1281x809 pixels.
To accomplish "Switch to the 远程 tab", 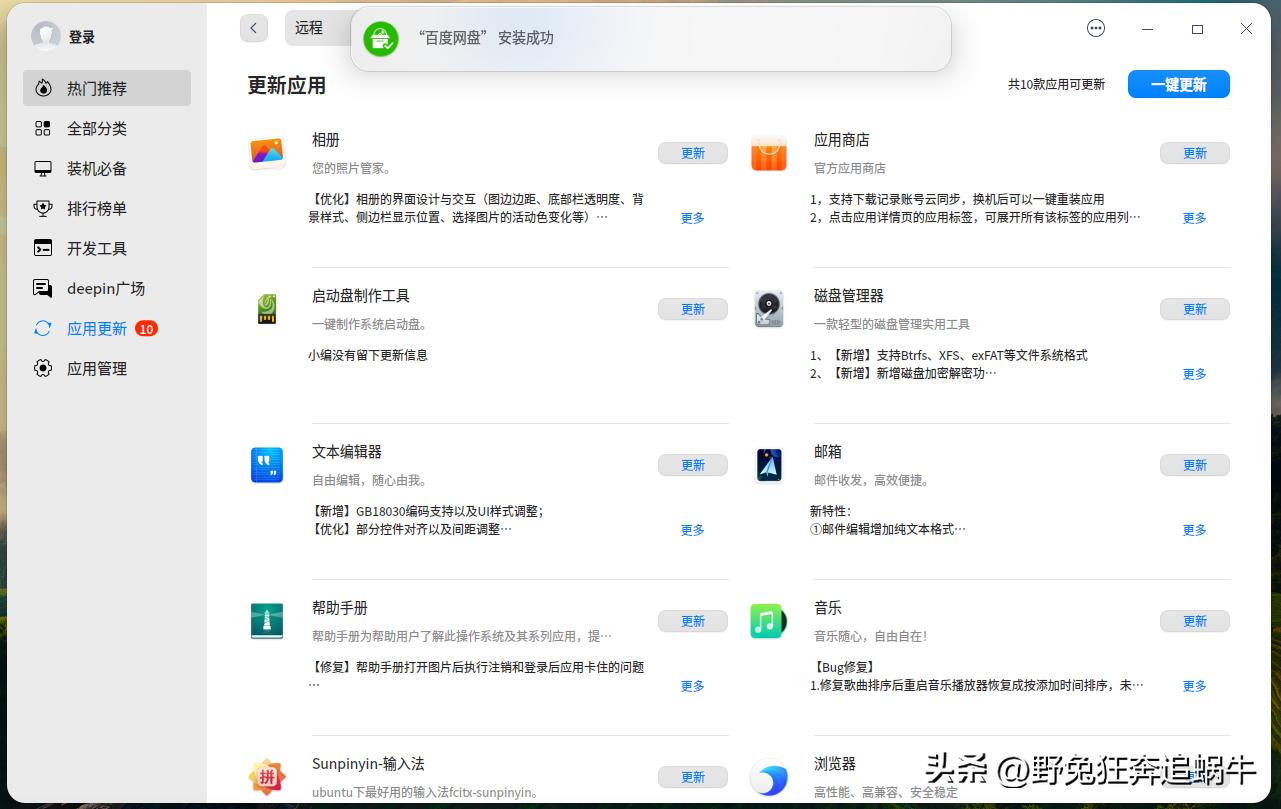I will click(308, 28).
